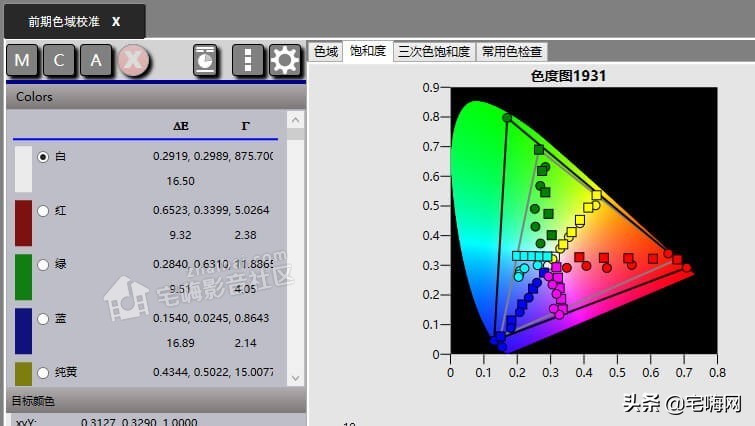Click red ΔE value 9.32

[x=180, y=235]
